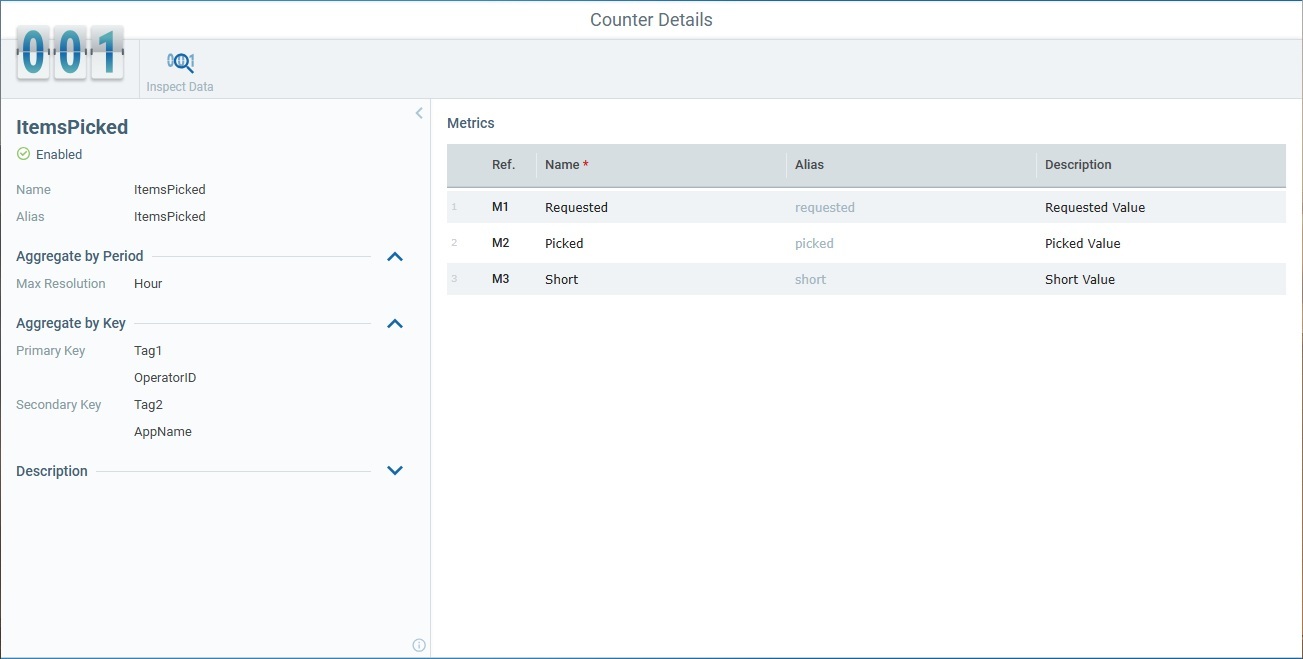Image resolution: width=1303 pixels, height=659 pixels.
Task: Click the Ref. column header
Action: tap(504, 164)
